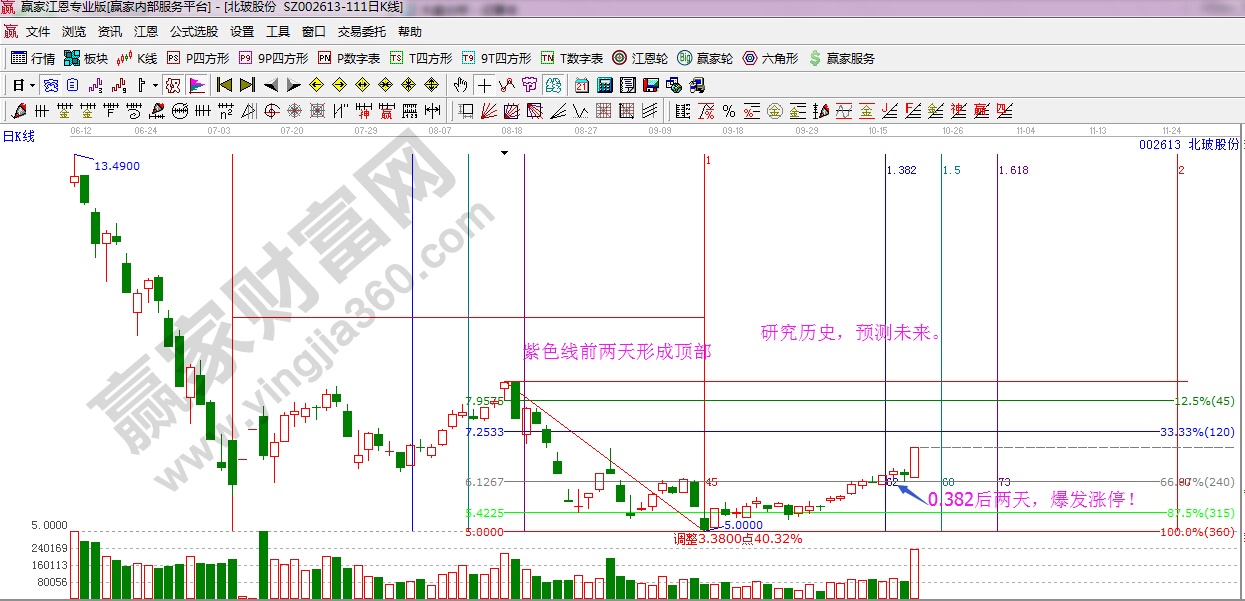Click the calculator icon in the toolbar
The height and width of the screenshot is (601, 1245).
point(605,85)
